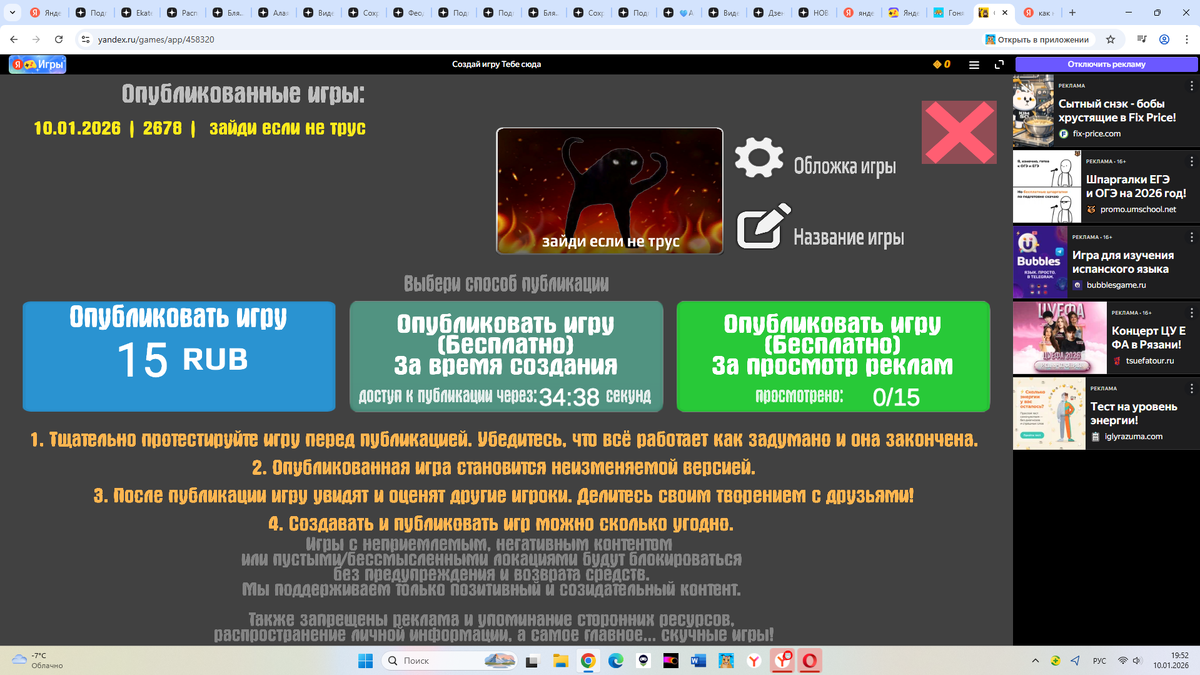Switch to the Гонк browser tab
Viewport: 1200px width, 675px height.
click(x=951, y=13)
